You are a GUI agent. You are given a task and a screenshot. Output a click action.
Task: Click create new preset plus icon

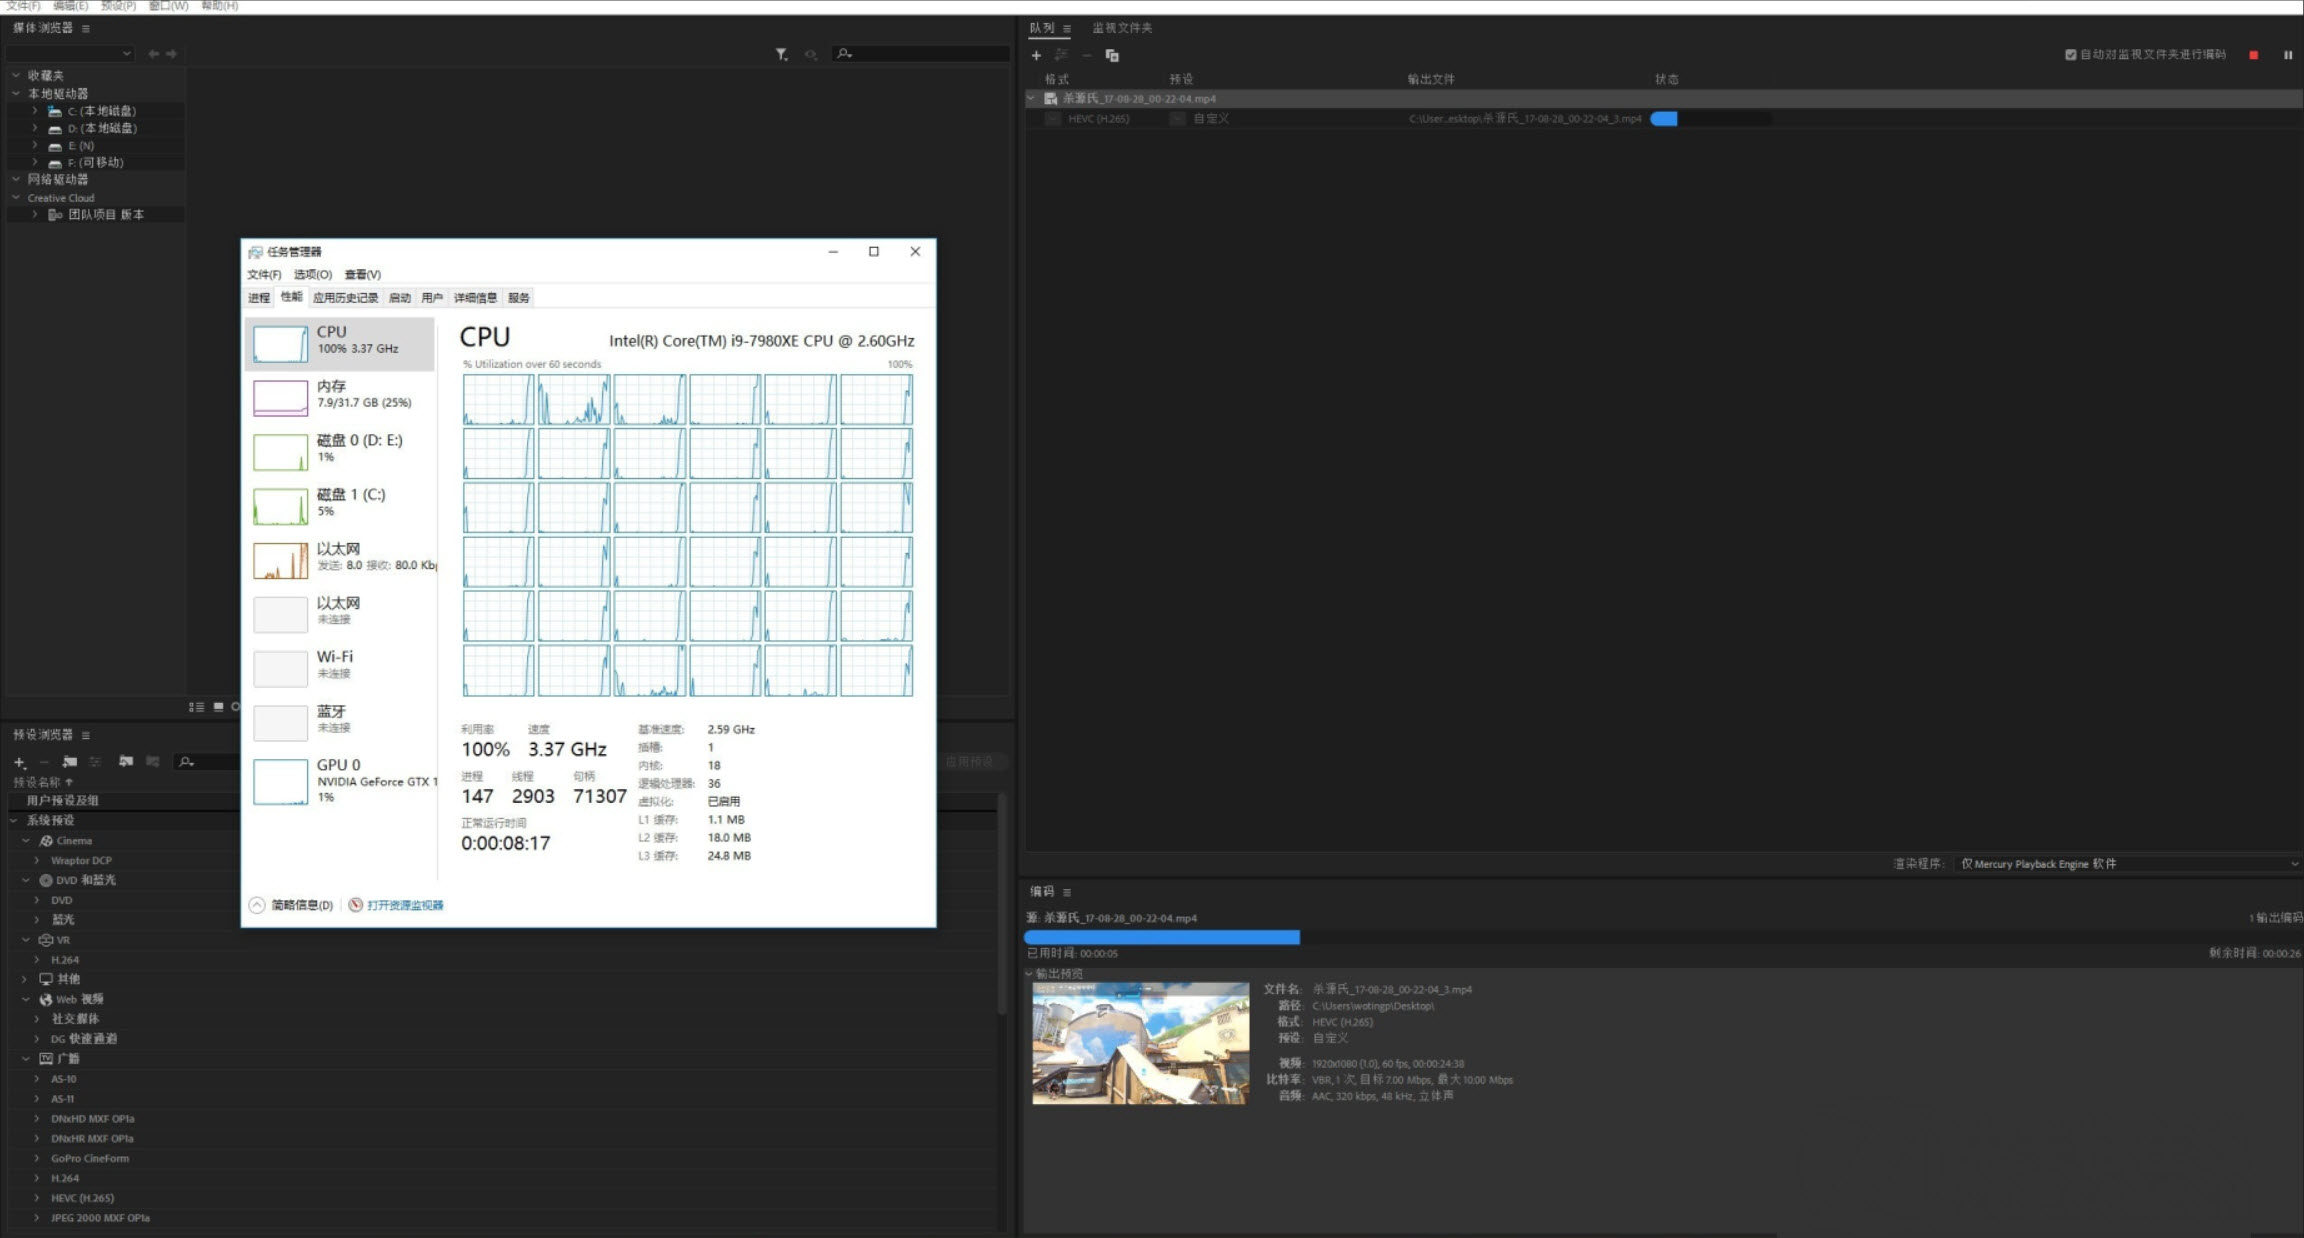(x=19, y=762)
